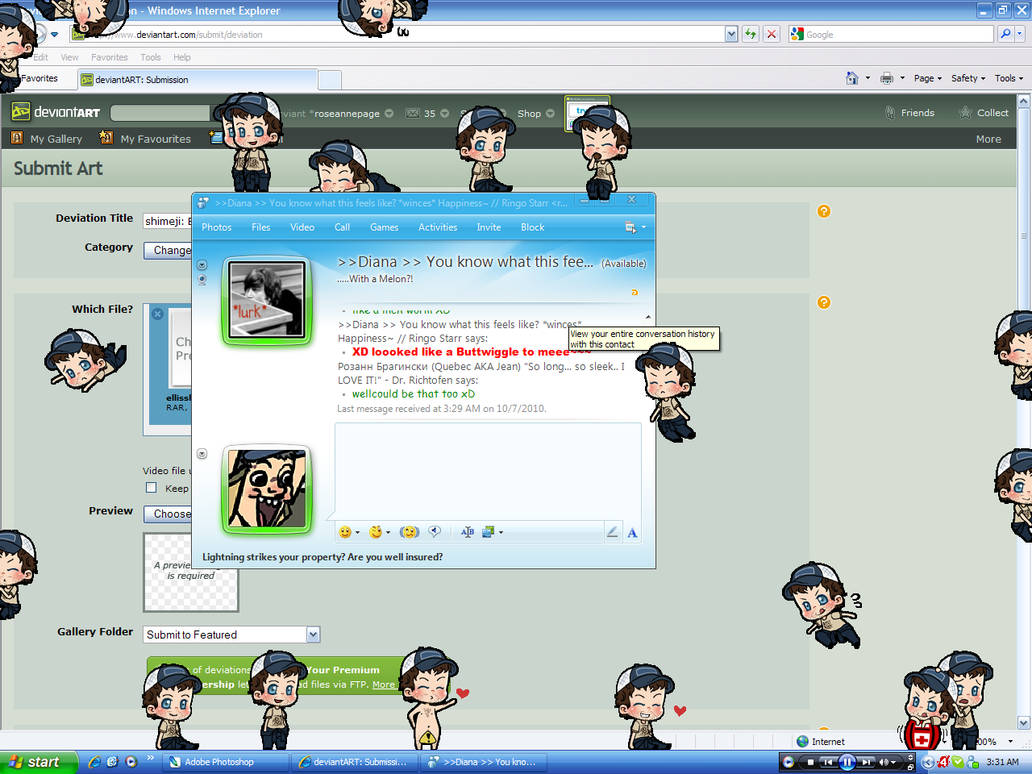
Task: Click the magnifier search icon beside Google box
Action: pos(1005,34)
